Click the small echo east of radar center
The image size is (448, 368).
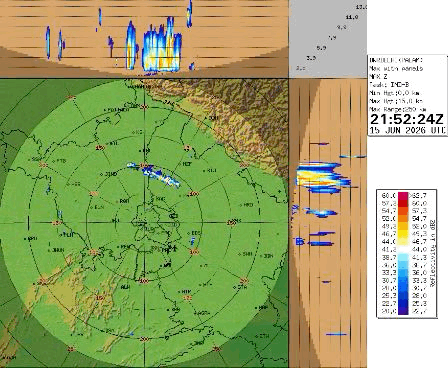coord(193,241)
